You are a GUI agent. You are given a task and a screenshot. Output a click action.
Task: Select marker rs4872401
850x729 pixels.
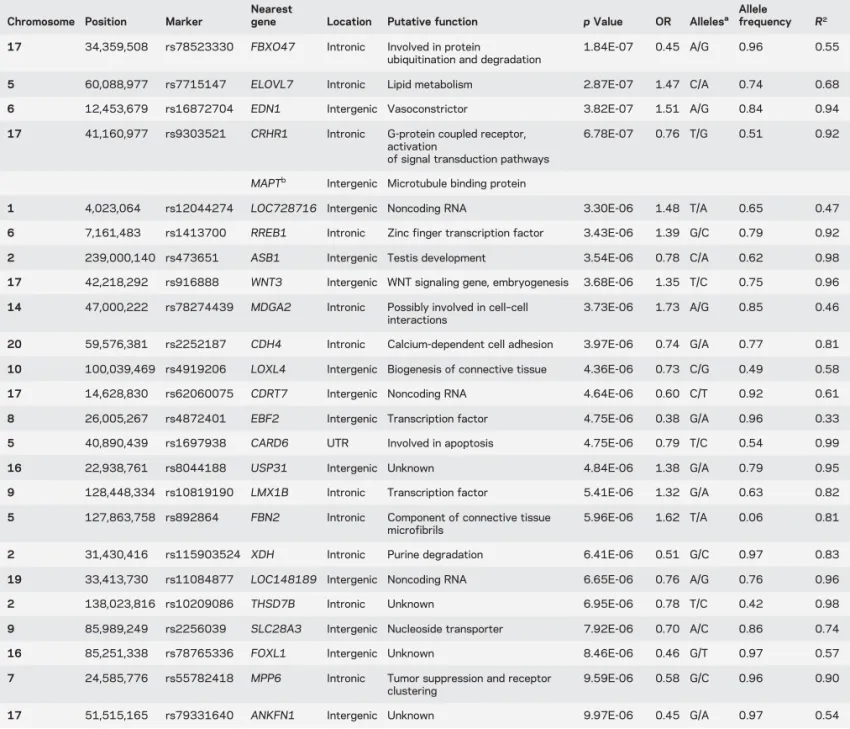[x=195, y=418]
